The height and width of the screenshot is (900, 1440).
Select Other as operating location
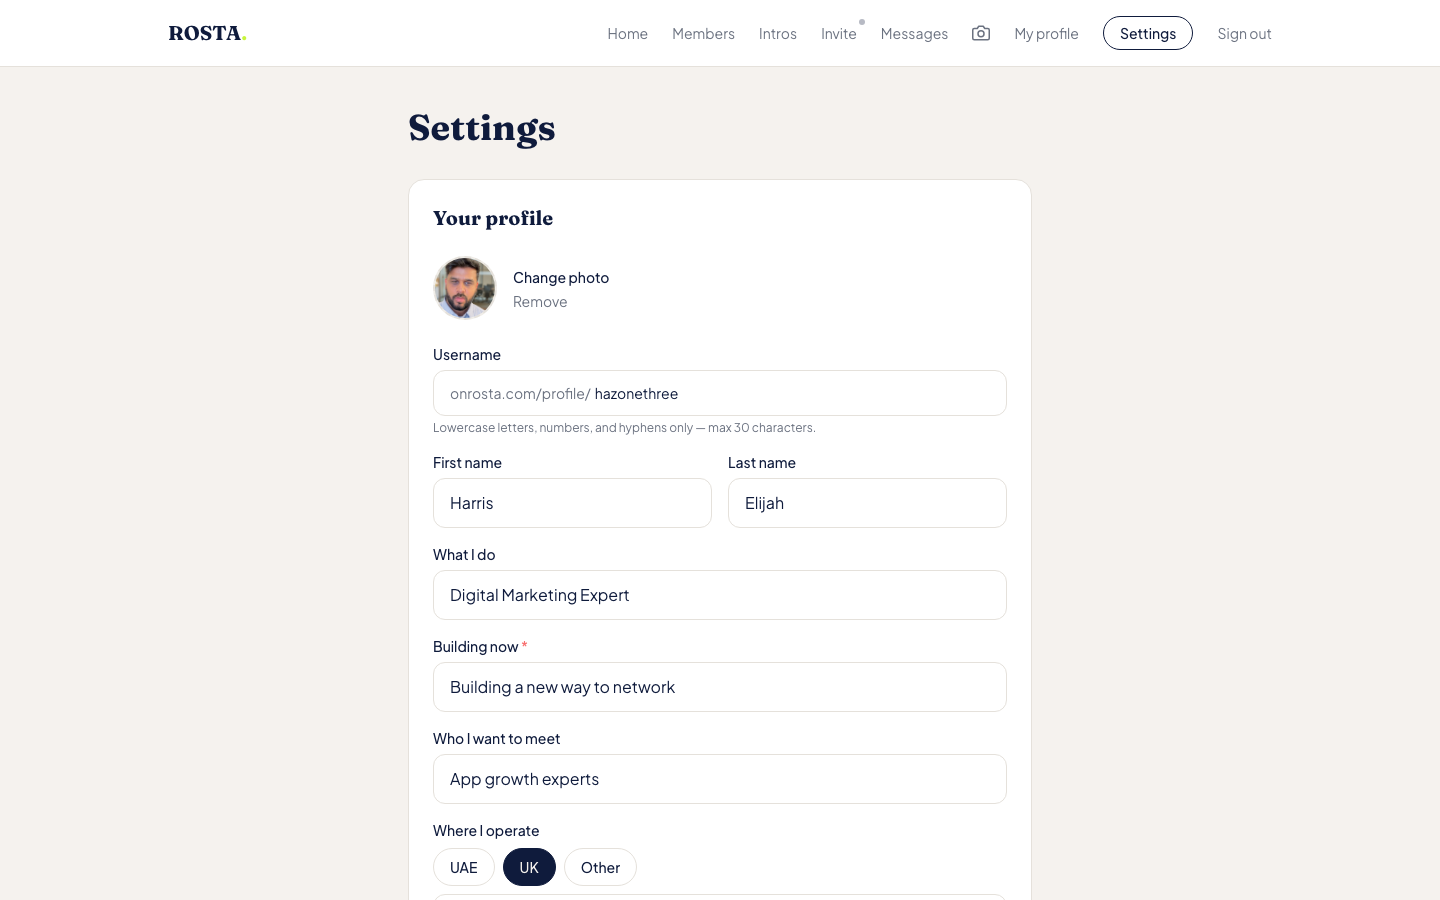pyautogui.click(x=600, y=867)
